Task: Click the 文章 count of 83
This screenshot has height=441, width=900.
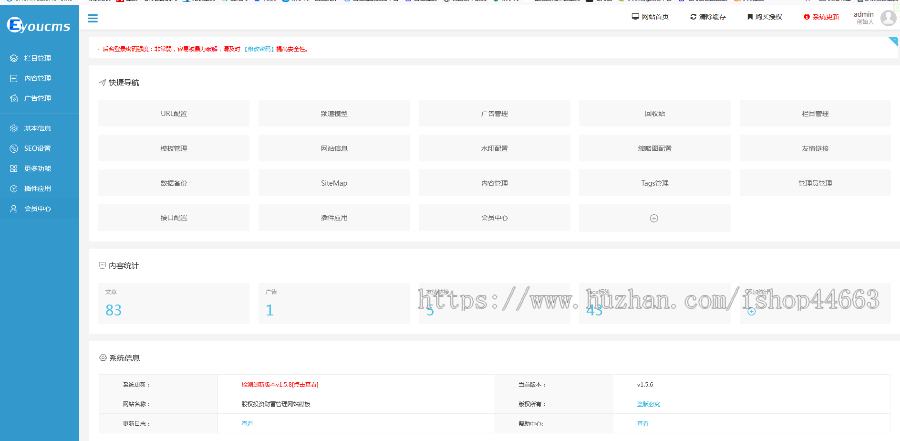Action: 114,310
